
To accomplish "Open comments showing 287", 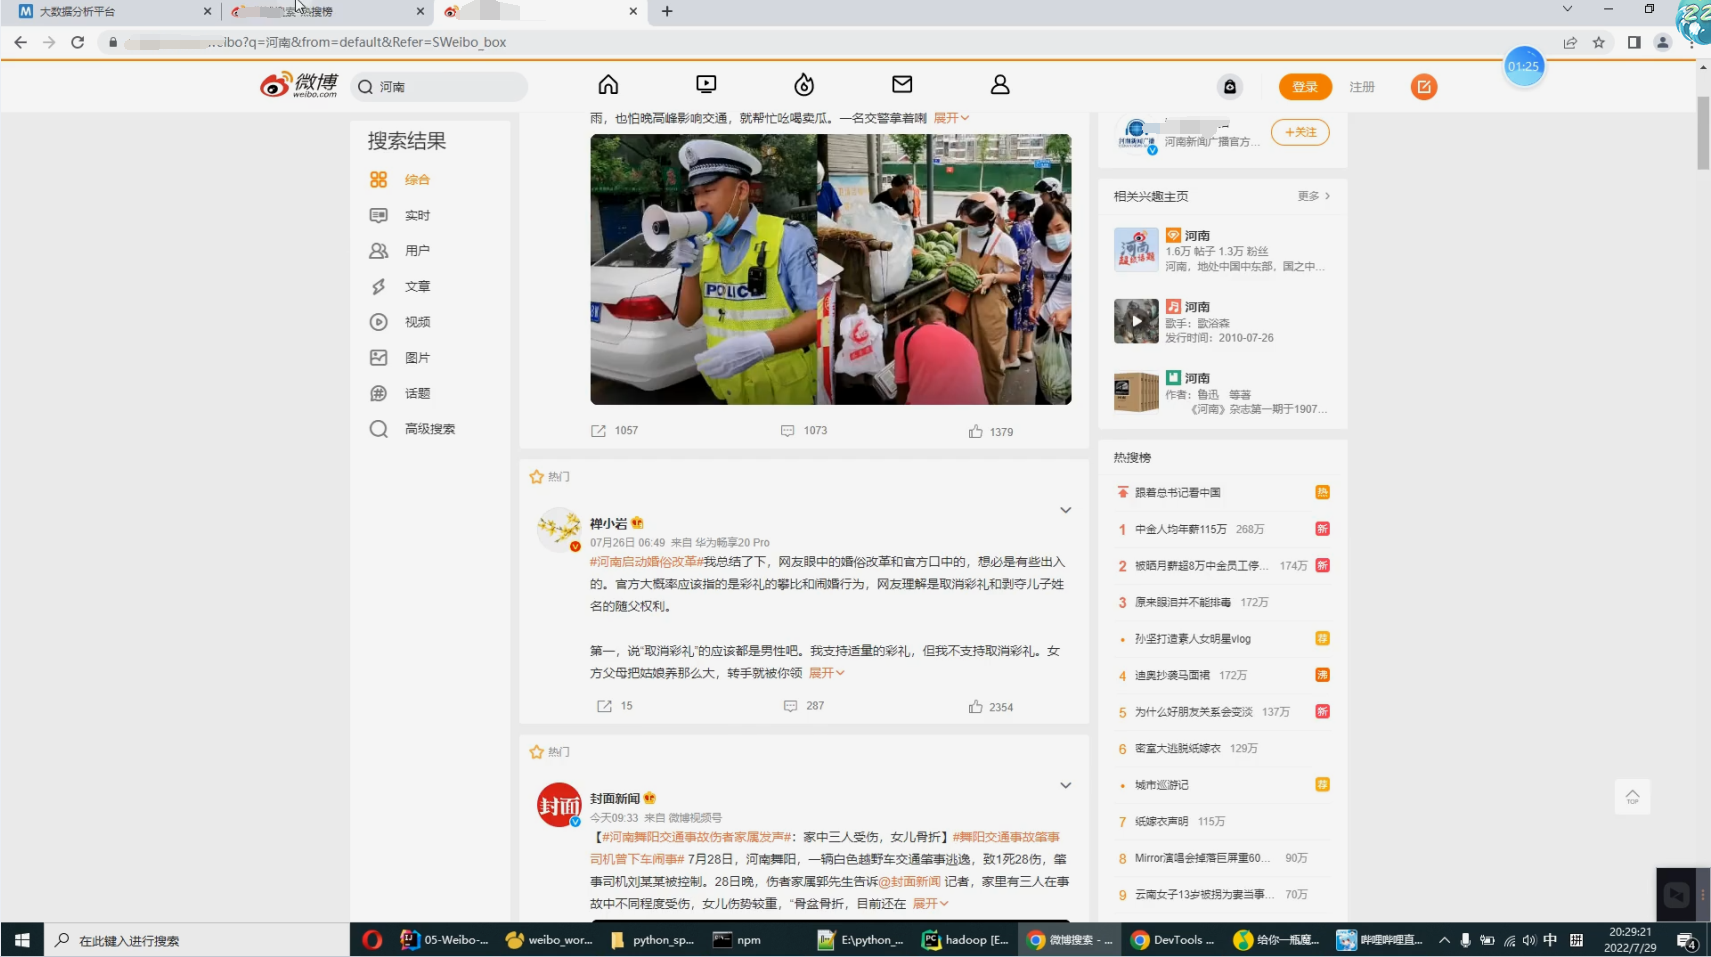I will pos(790,706).
